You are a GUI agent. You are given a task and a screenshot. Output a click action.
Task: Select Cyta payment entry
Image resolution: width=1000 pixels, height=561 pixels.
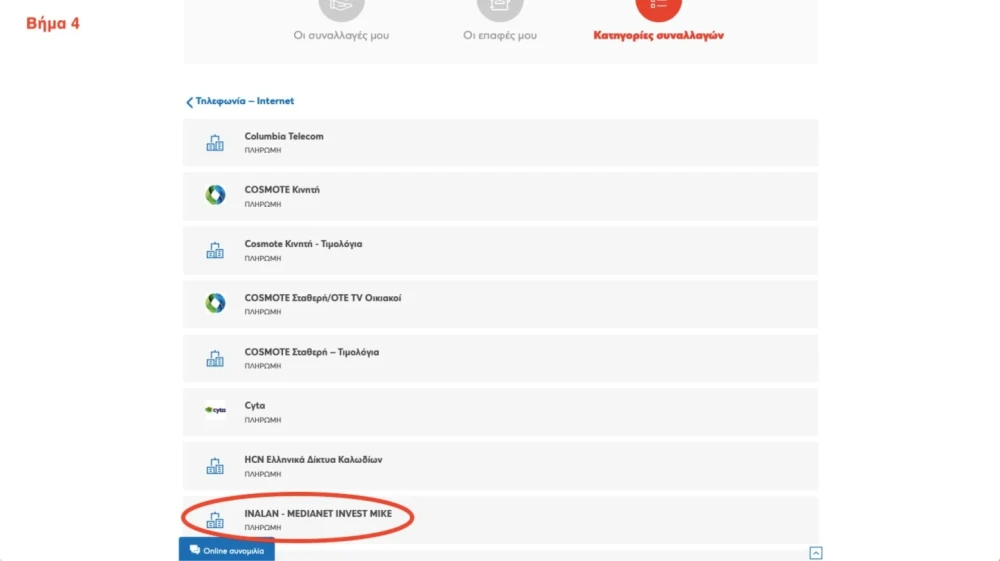(x=500, y=412)
